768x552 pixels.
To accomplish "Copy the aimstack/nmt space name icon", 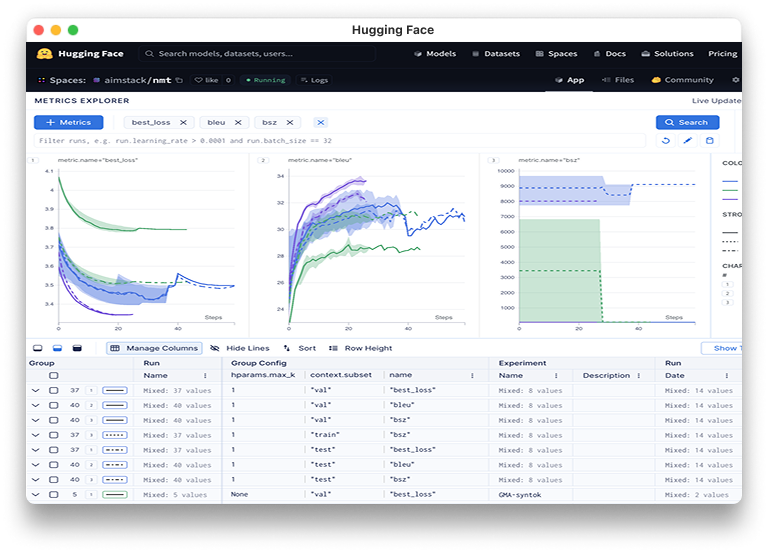I will (x=179, y=80).
